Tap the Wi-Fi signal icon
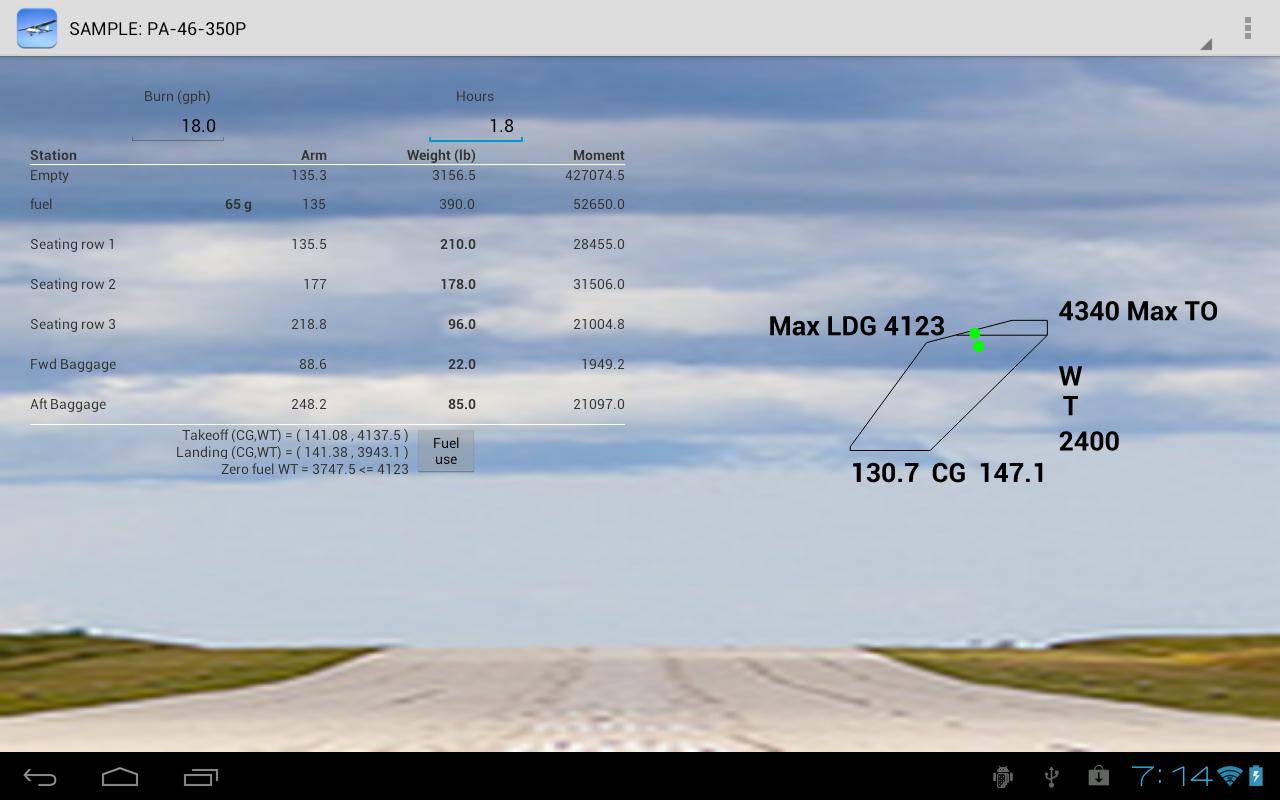Screen dimensions: 1280x800 pyautogui.click(x=1228, y=775)
